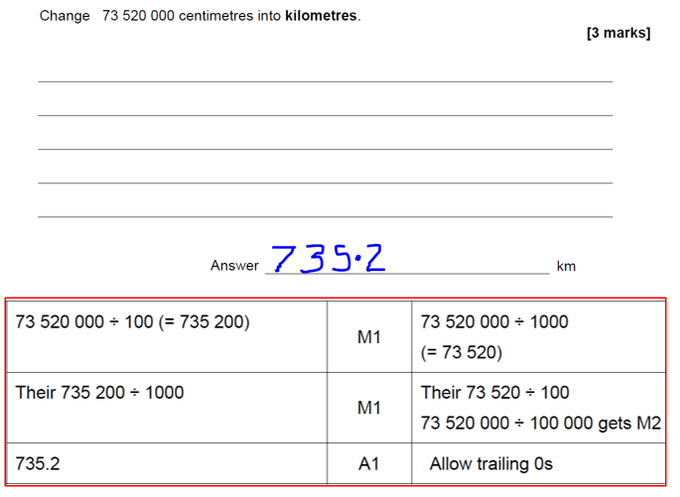Viewport: 680px width, 497px height.
Task: Click the "Their 735 200 ÷ 1000" cell
Action: (x=100, y=392)
